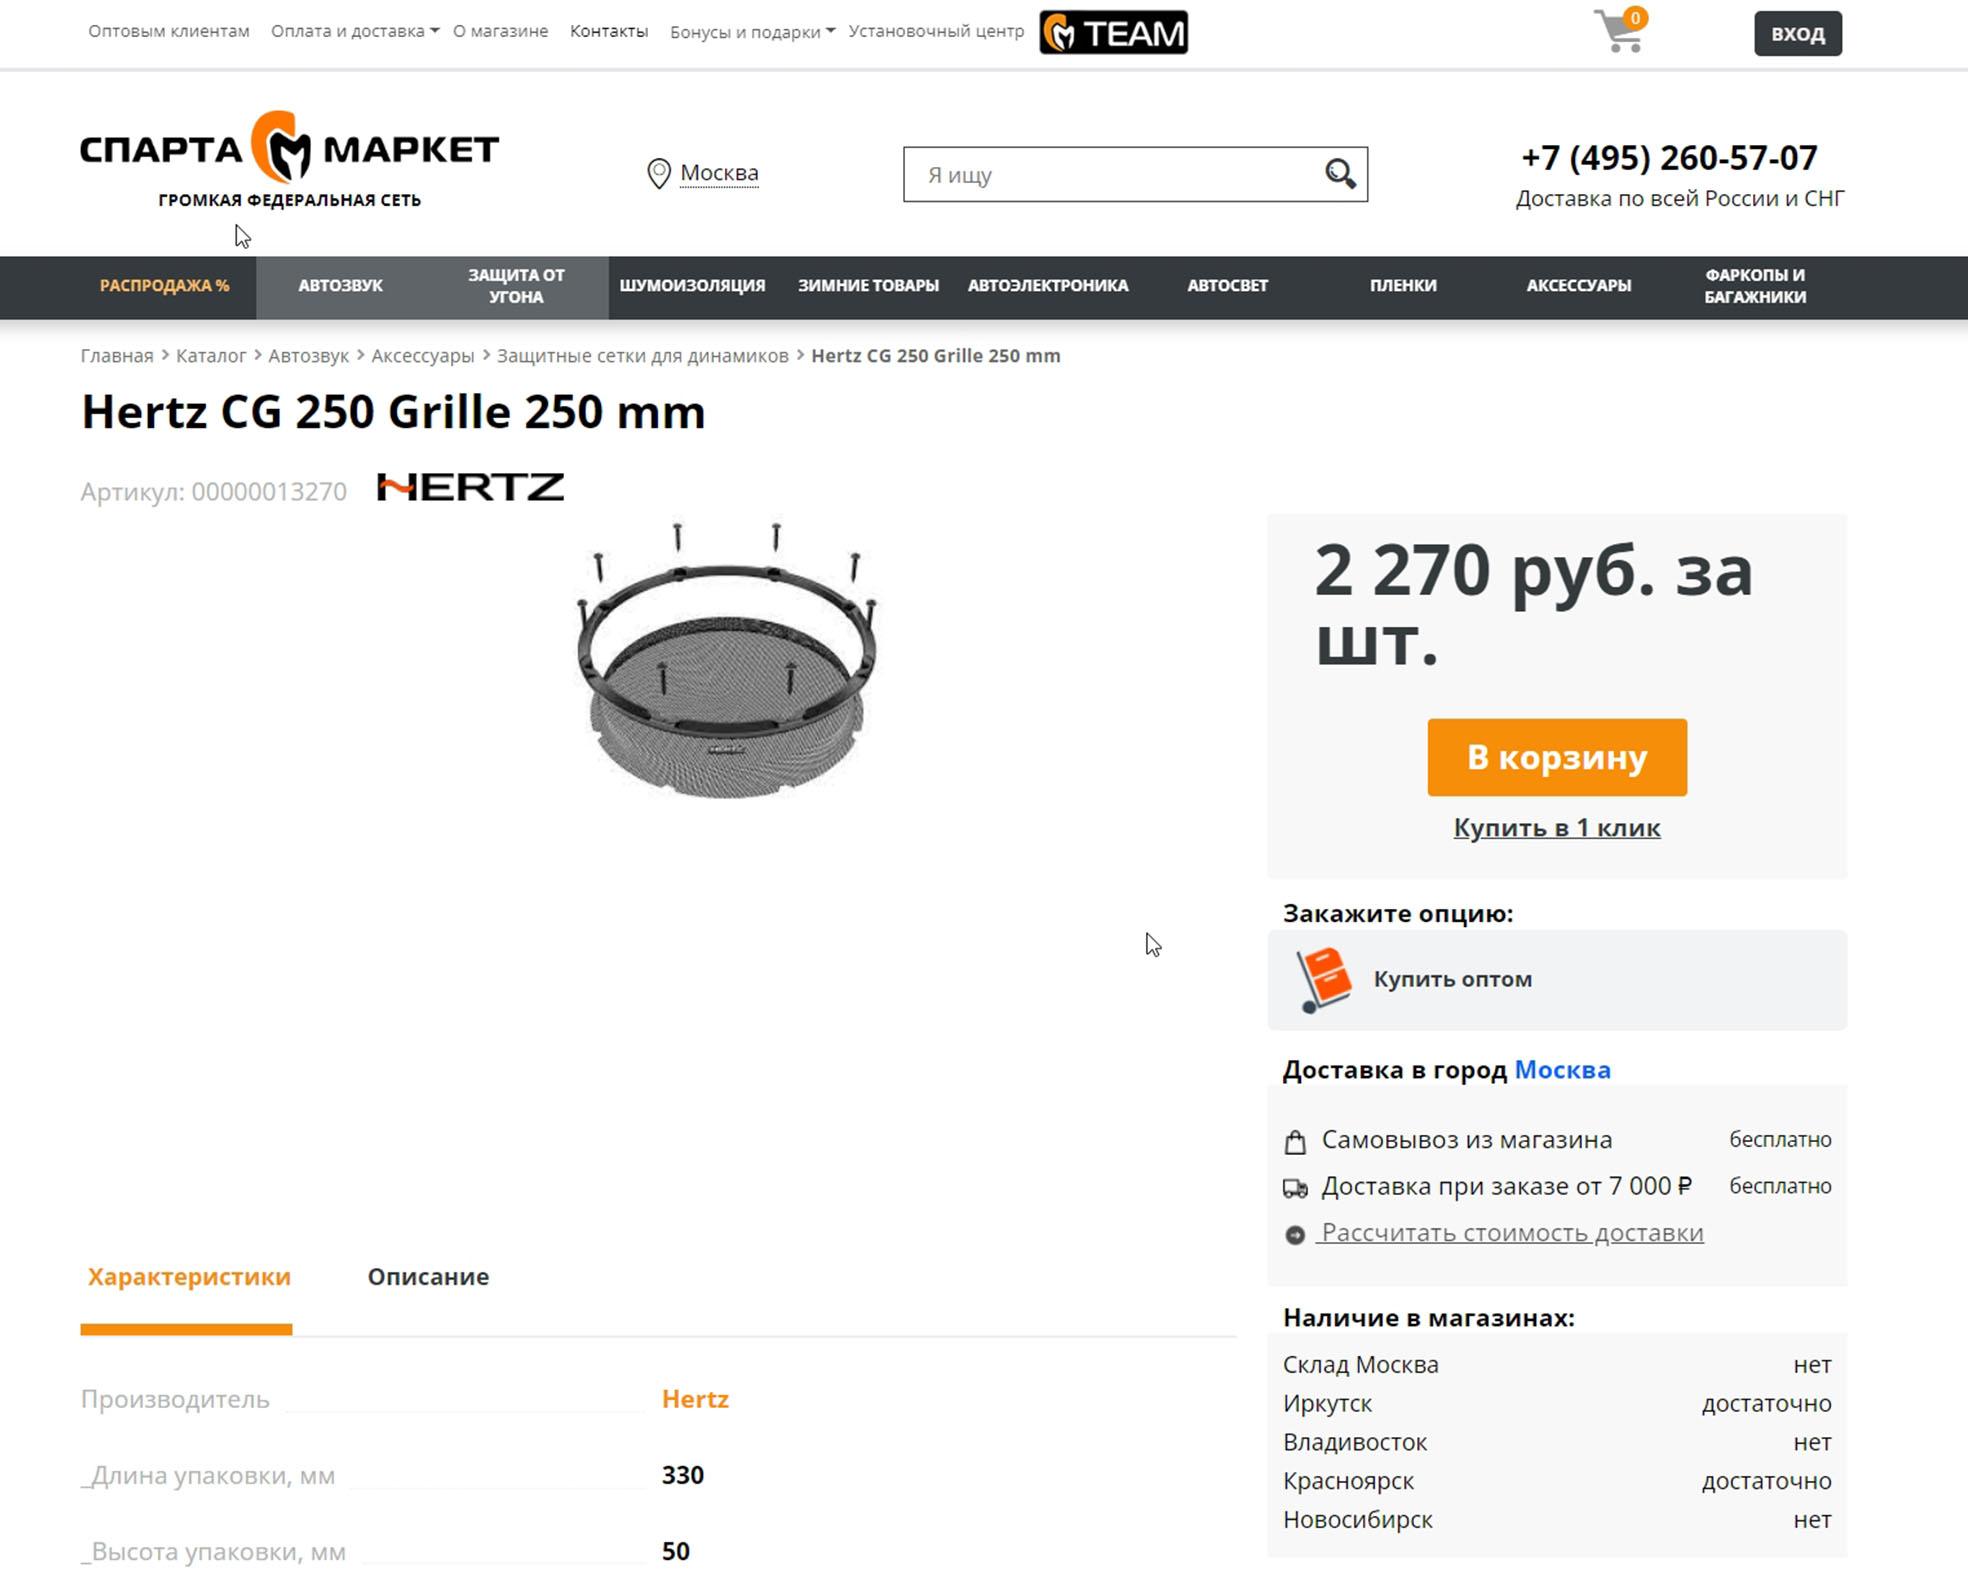
Task: Click the Спарта Маркет logo
Action: point(289,160)
